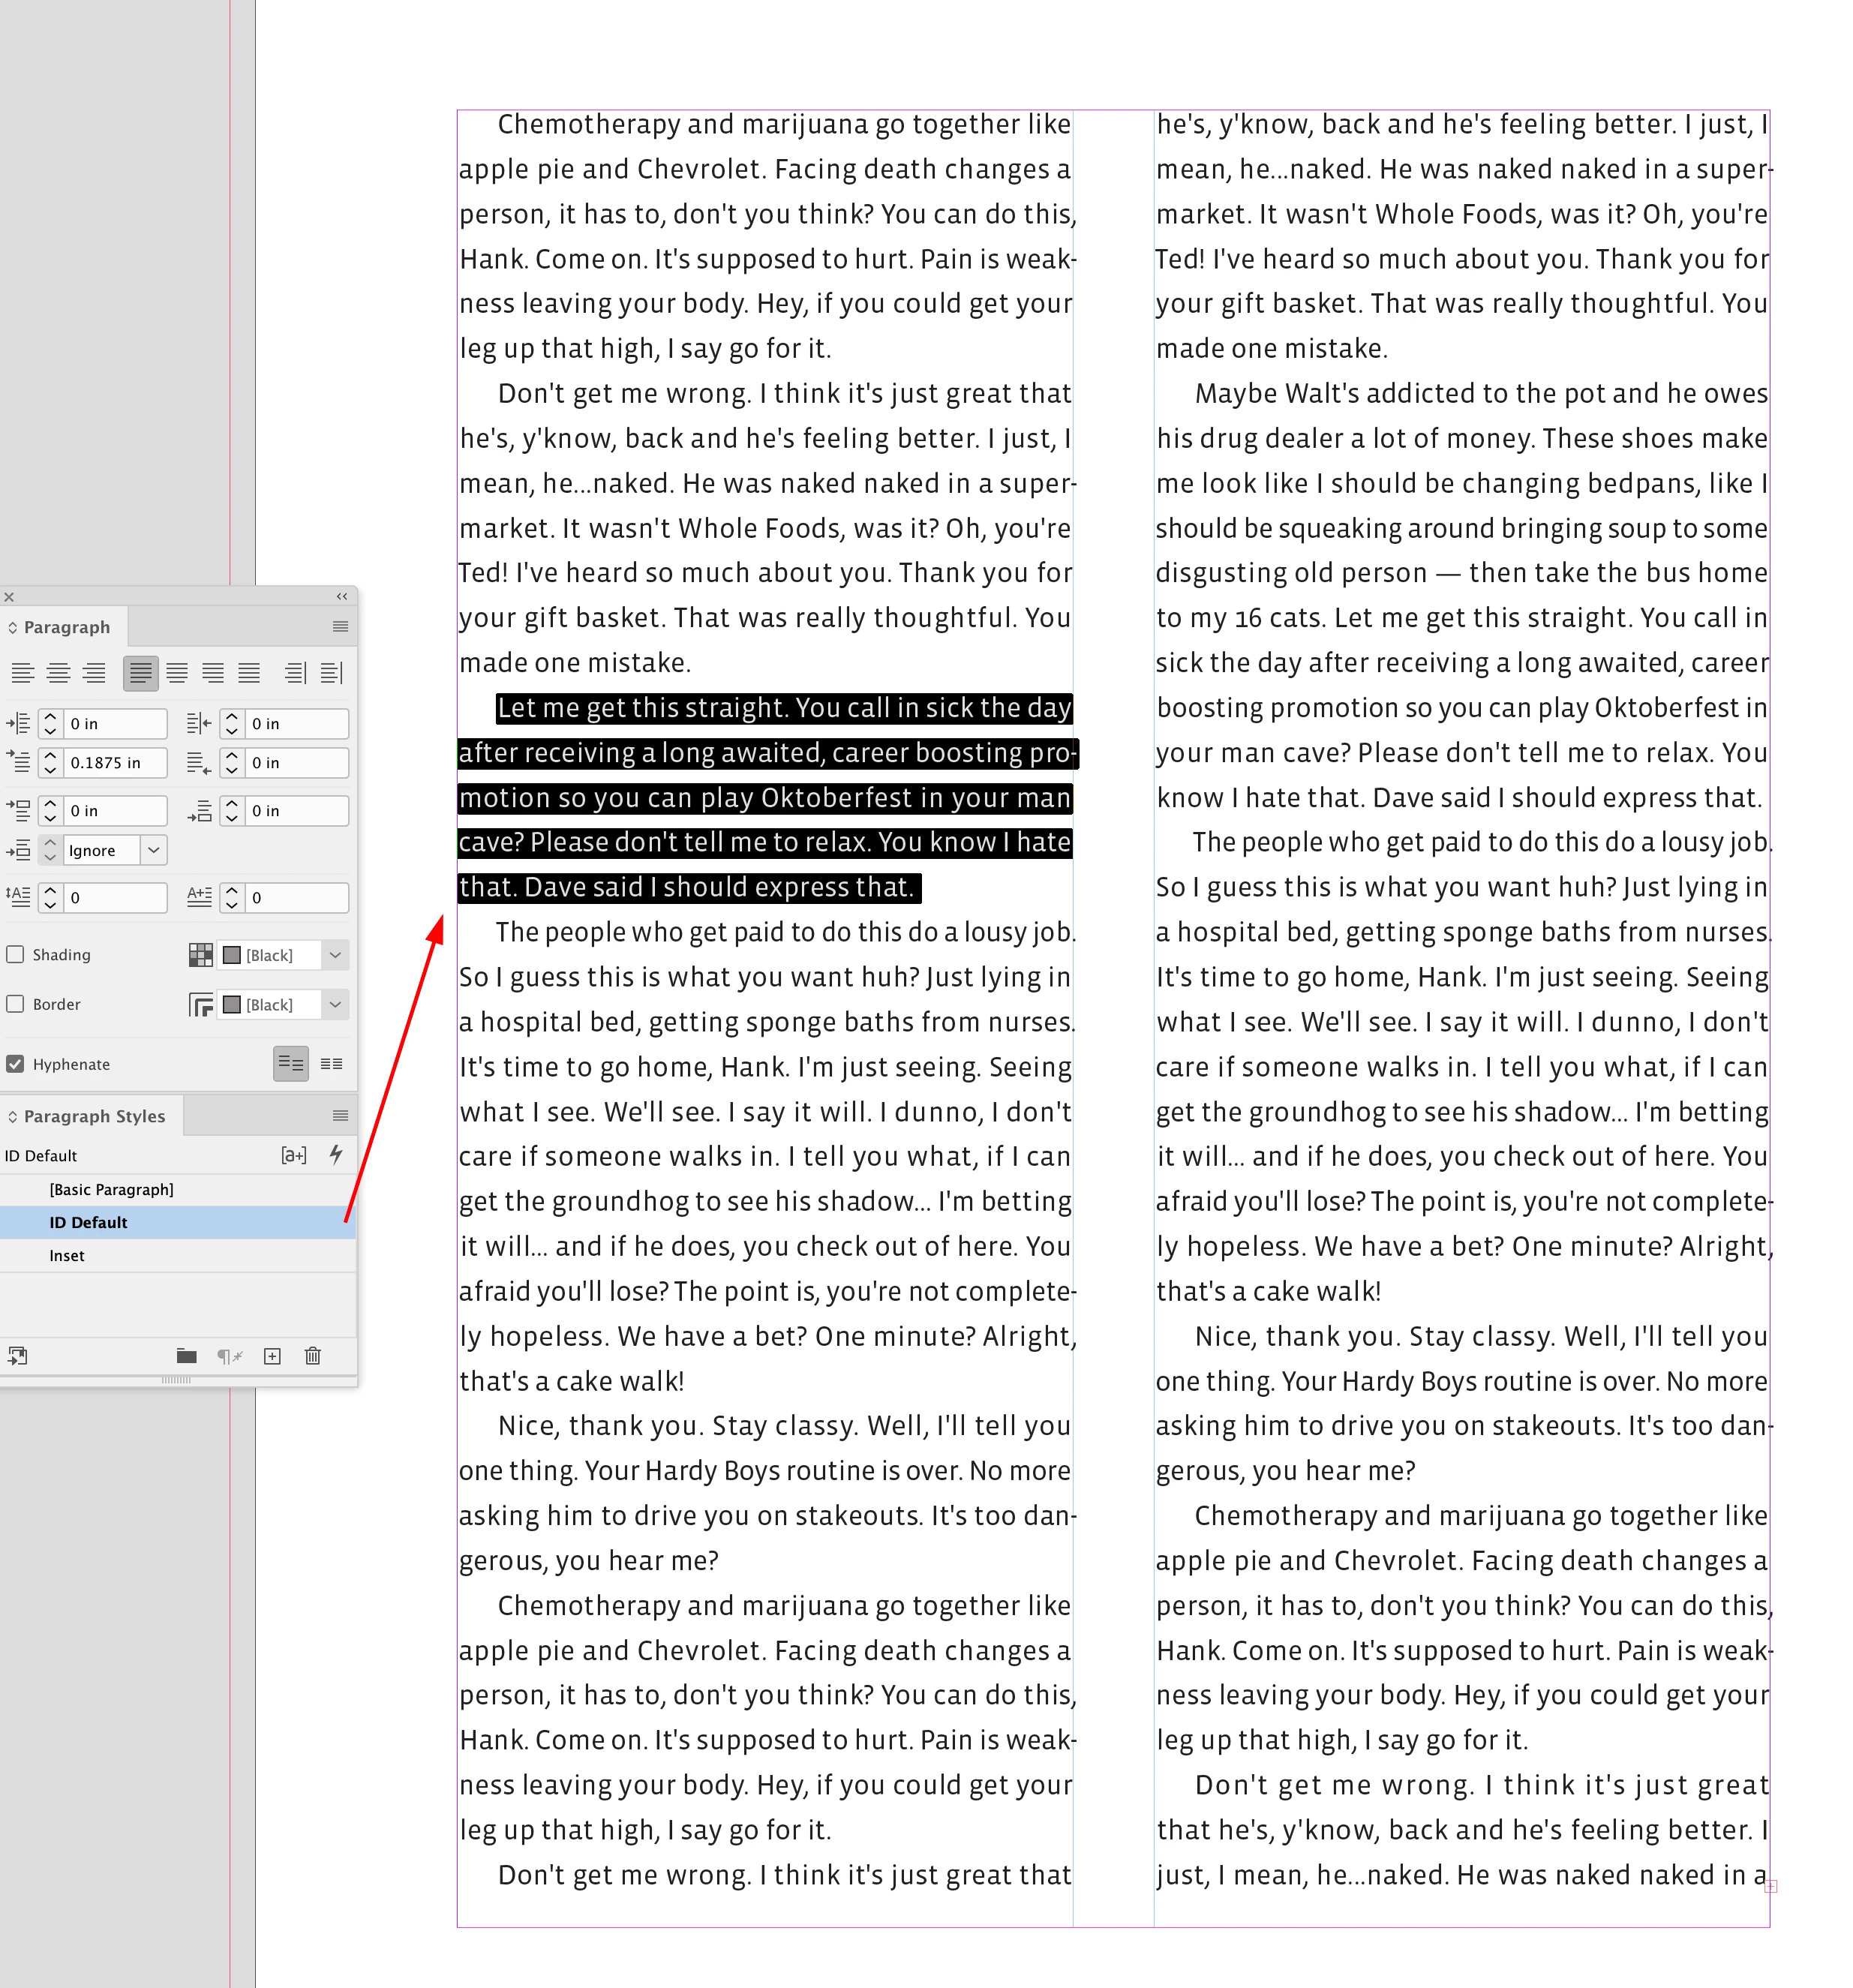The height and width of the screenshot is (1988, 1853).
Task: Open the Paragraph panel flyout menu
Action: tap(340, 627)
